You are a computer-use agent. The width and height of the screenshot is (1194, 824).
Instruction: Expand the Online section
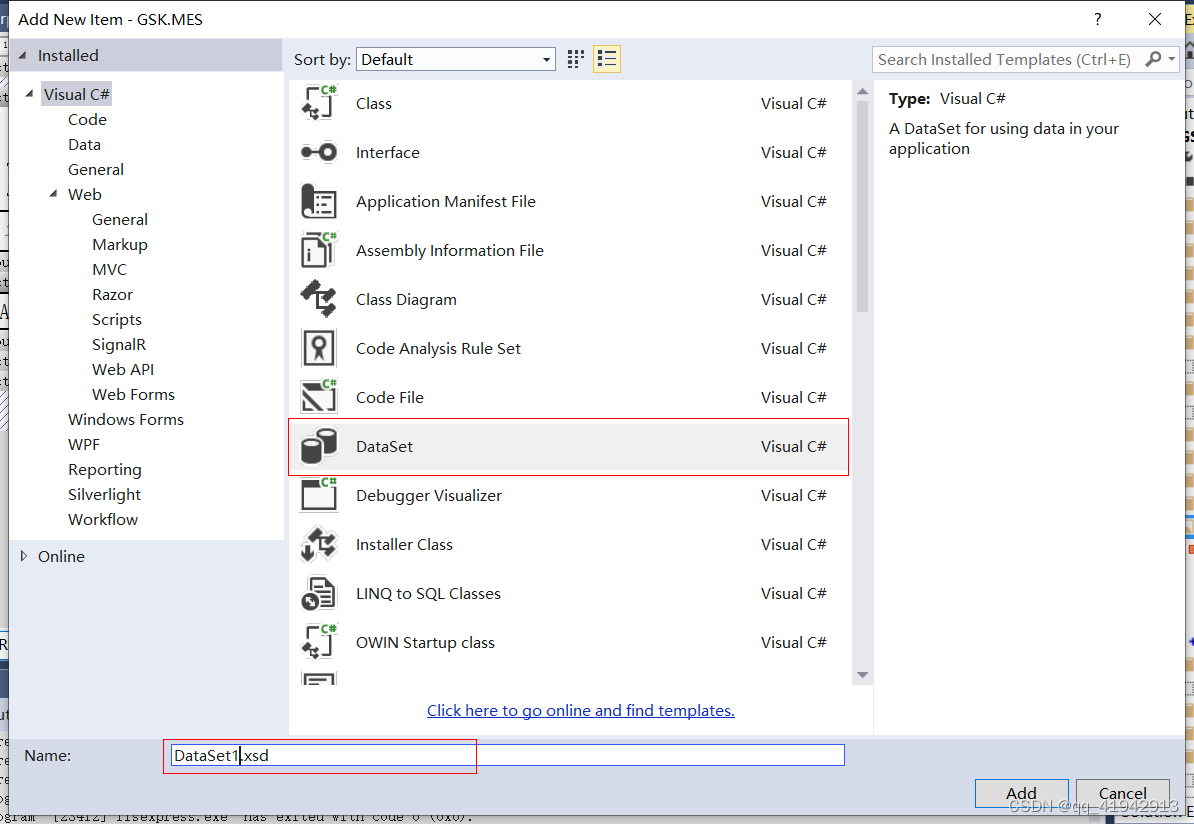(x=24, y=557)
